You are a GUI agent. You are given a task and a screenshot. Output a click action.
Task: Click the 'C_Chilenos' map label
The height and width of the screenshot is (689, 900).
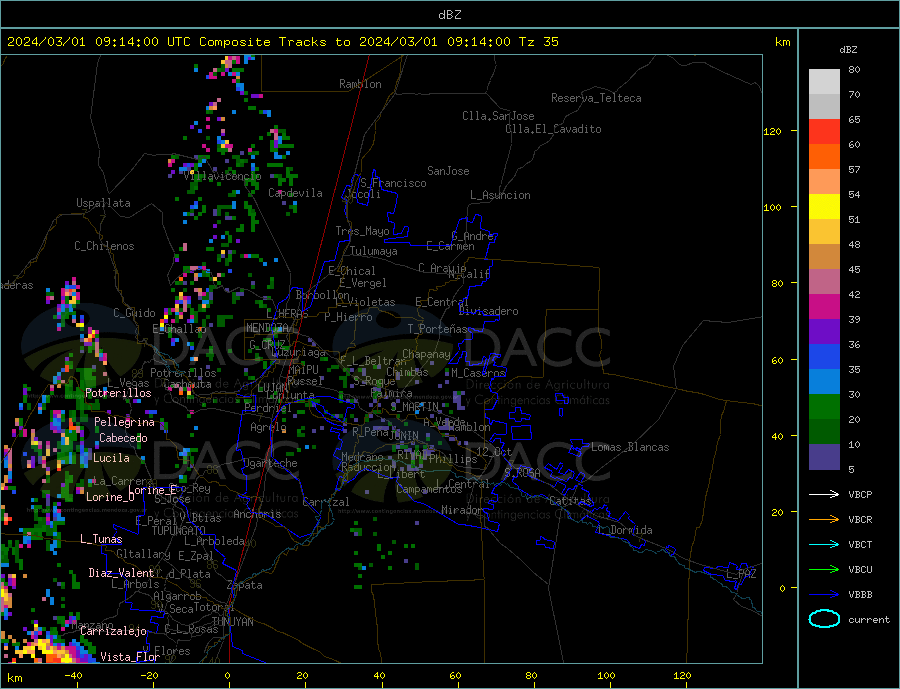pos(104,246)
